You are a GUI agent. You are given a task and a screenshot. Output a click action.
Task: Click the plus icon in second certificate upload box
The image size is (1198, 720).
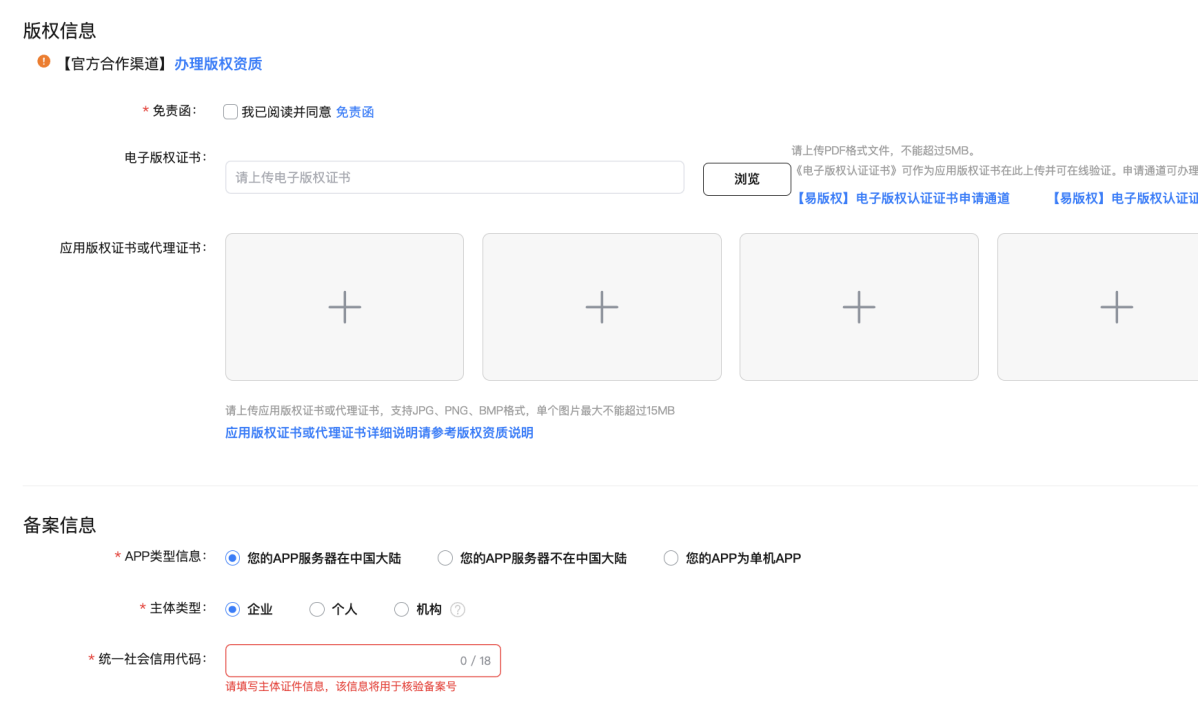(602, 307)
